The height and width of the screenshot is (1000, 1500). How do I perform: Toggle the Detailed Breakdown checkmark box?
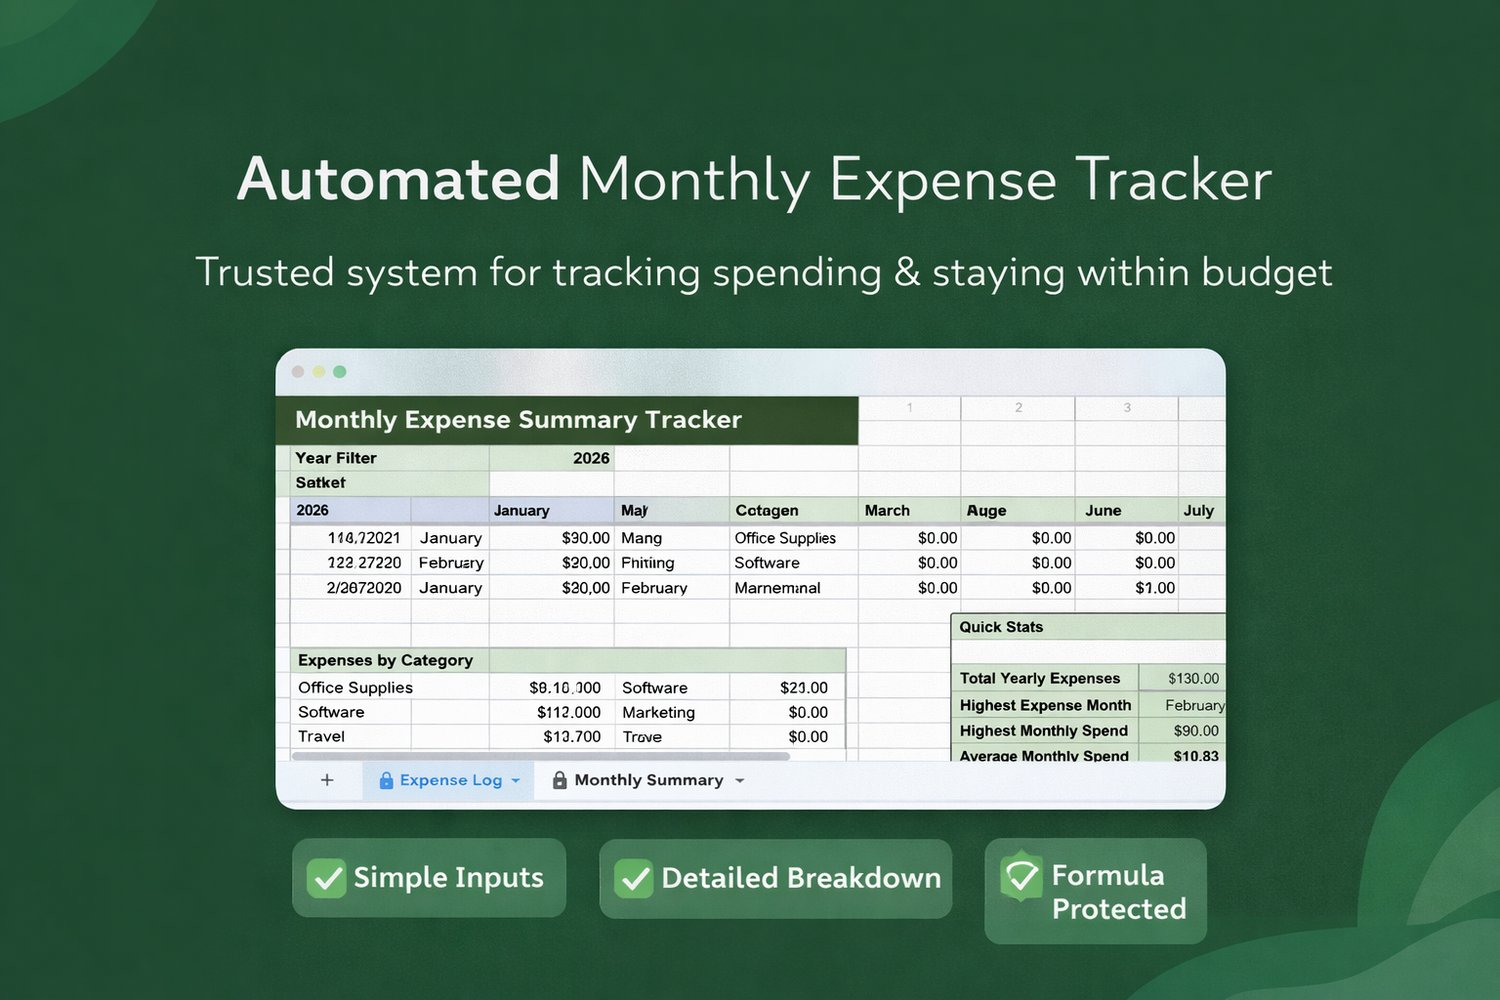point(634,878)
